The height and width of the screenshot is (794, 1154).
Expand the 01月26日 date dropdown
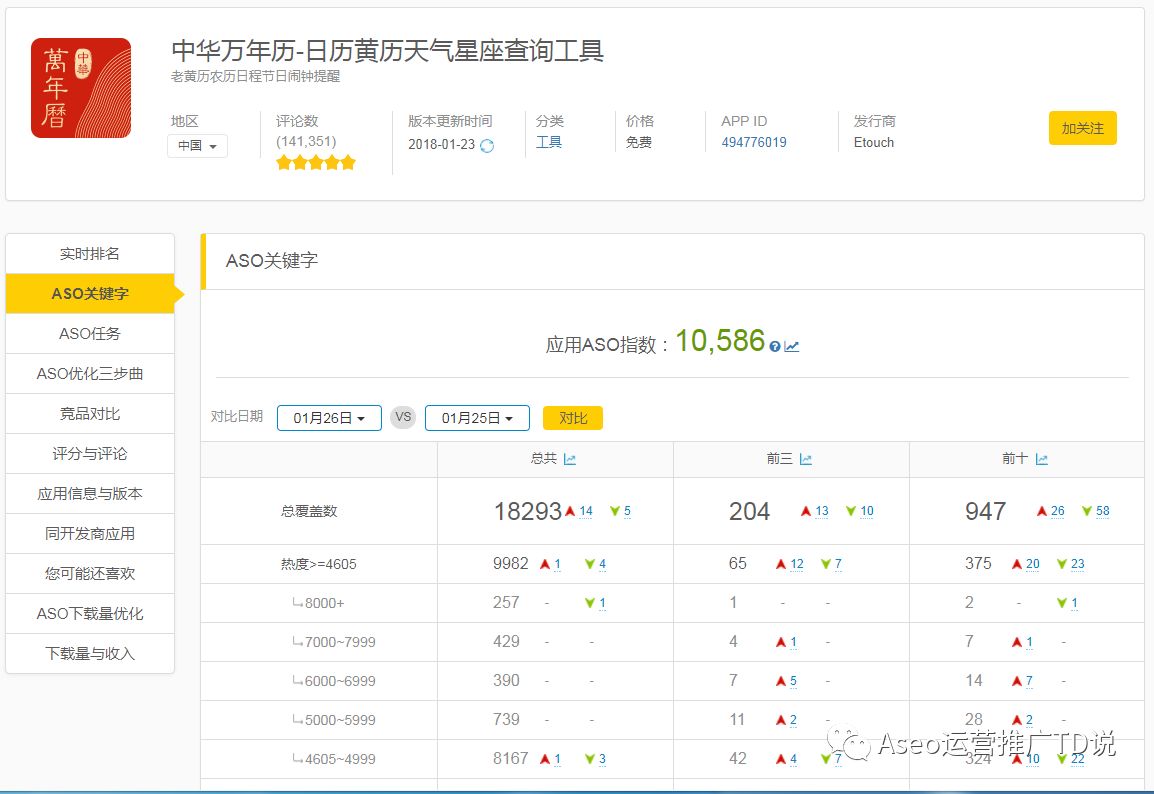tap(329, 418)
